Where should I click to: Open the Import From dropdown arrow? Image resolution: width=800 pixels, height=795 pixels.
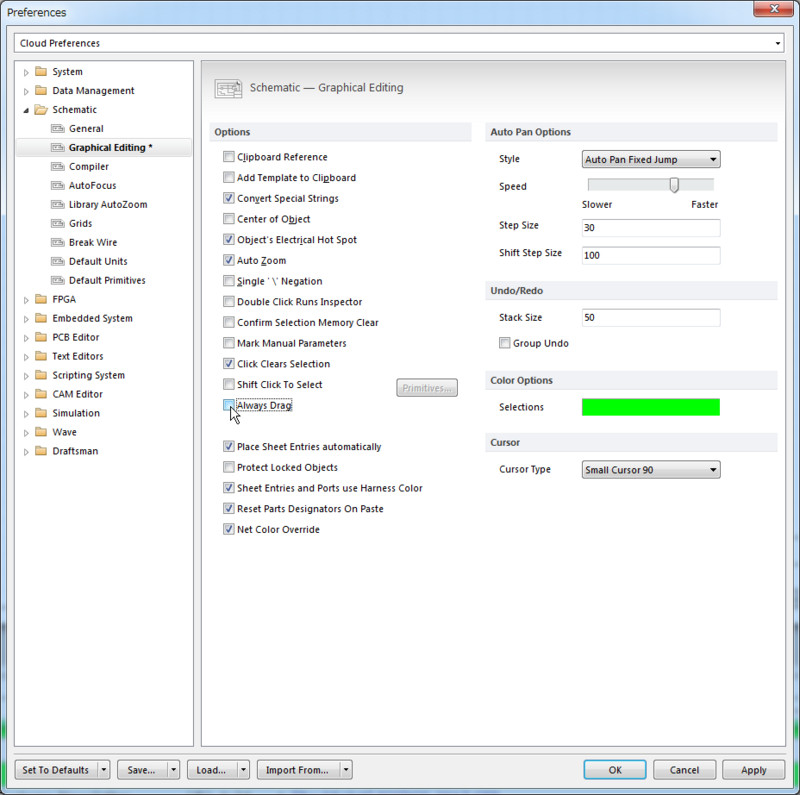(346, 769)
